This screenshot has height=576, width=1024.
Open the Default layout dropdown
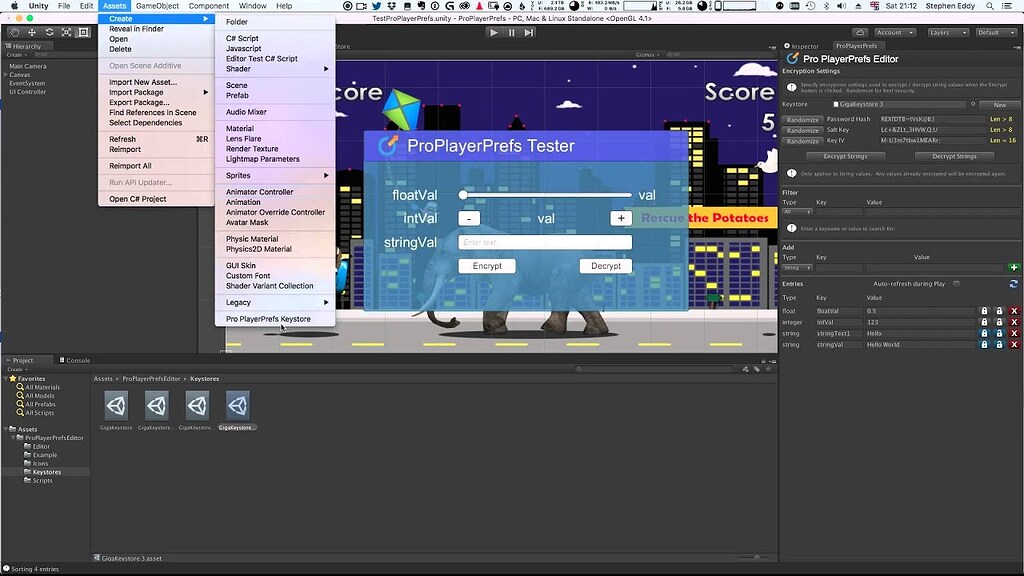click(993, 32)
